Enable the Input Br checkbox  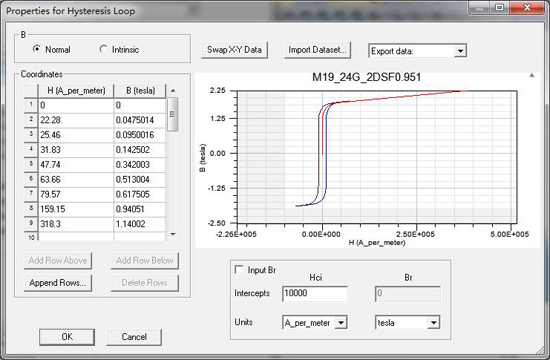point(239,270)
